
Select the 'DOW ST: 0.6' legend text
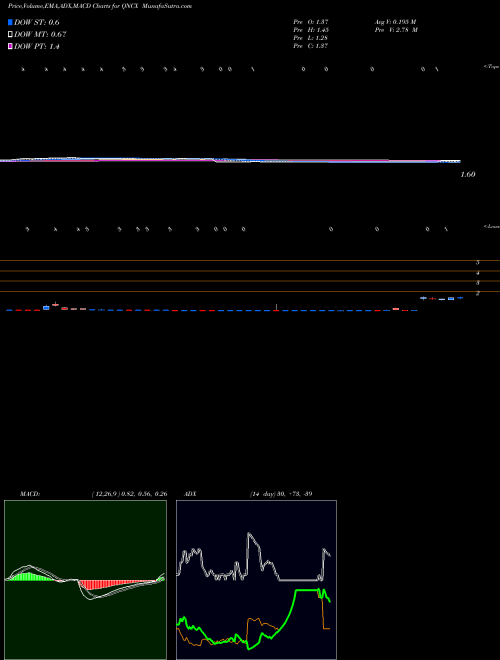(x=37, y=22)
